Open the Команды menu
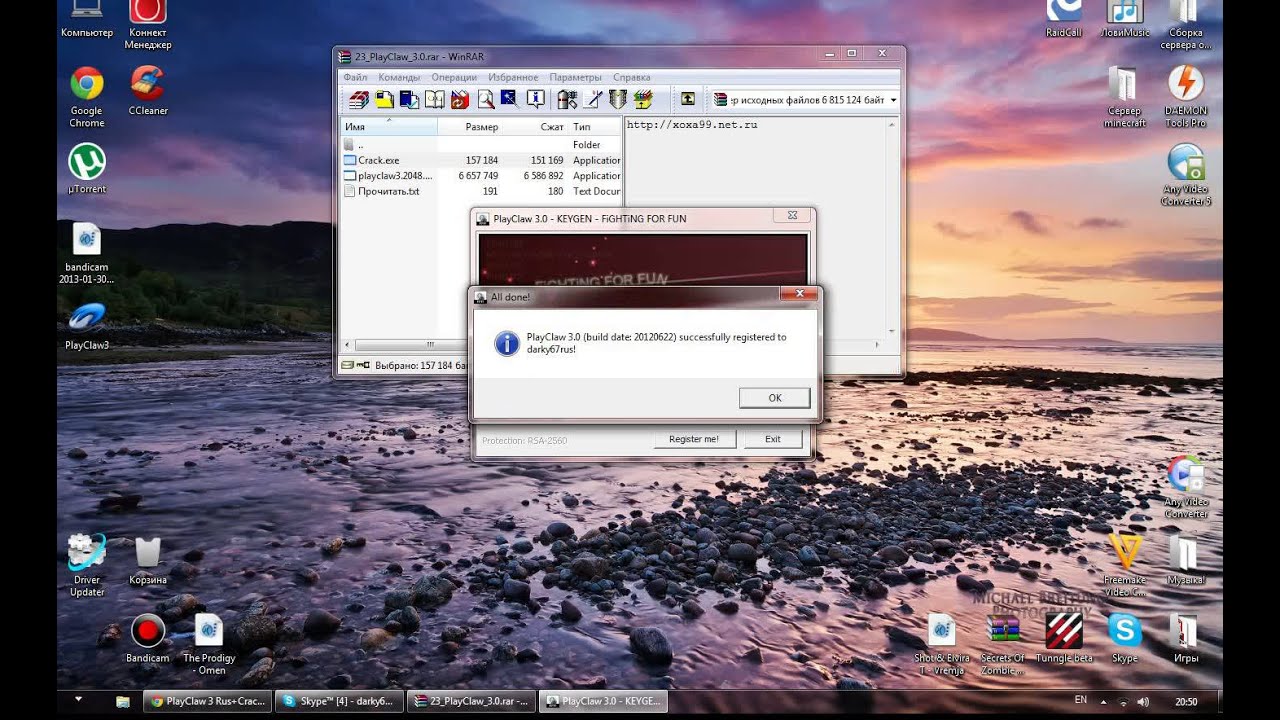This screenshot has height=720, width=1280. 399,77
